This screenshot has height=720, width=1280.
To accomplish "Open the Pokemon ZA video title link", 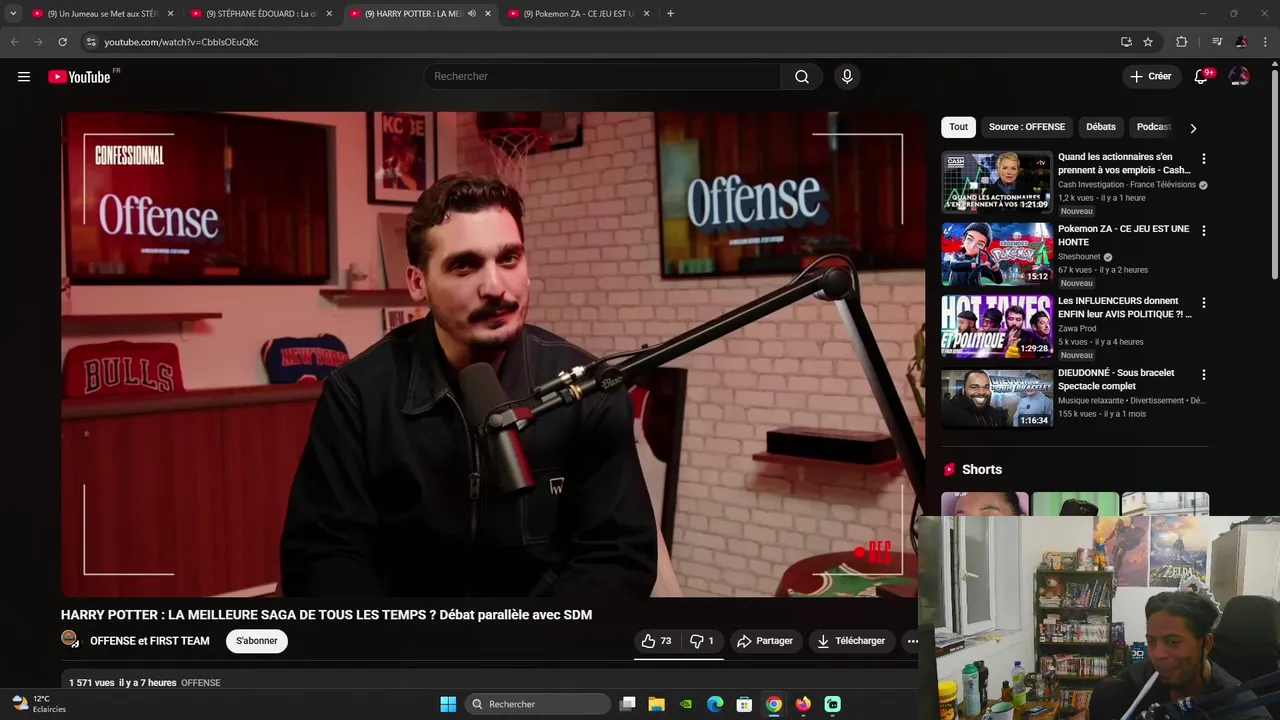I will tap(1124, 235).
